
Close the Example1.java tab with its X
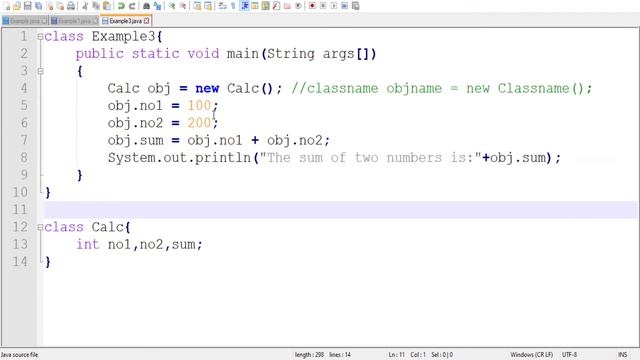click(x=95, y=21)
